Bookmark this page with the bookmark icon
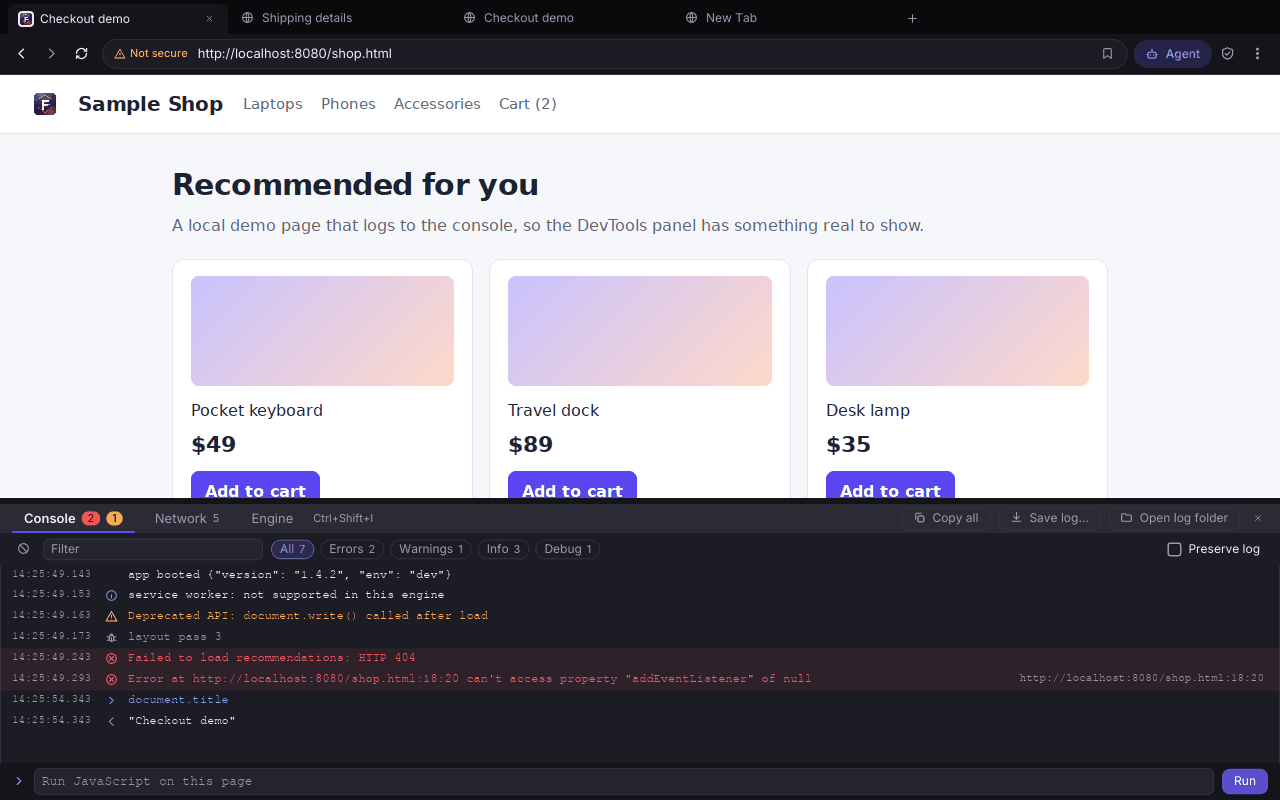Screen dimensions: 1280x800 pos(1107,54)
